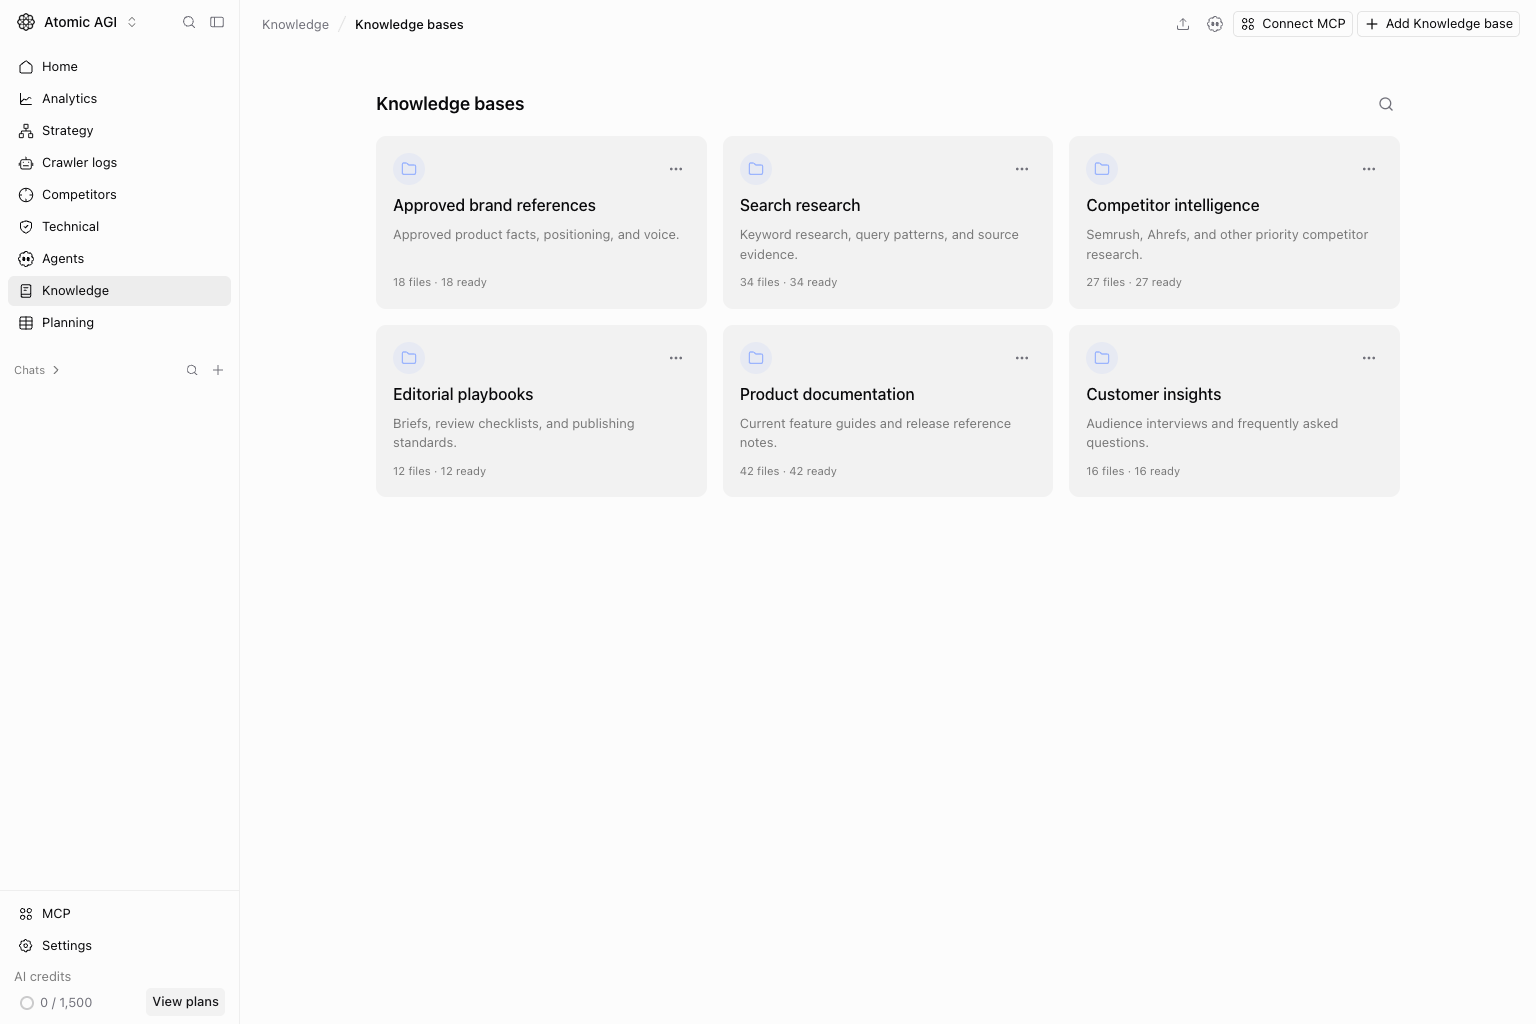This screenshot has width=1536, height=1024.
Task: Click the Customer insights folder icon
Action: click(1102, 358)
